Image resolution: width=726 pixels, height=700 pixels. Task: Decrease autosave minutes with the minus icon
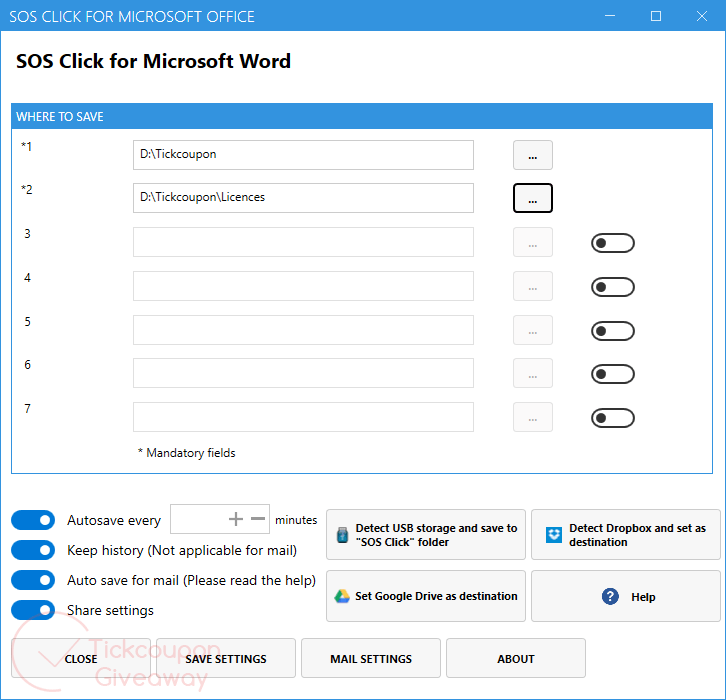(x=258, y=519)
